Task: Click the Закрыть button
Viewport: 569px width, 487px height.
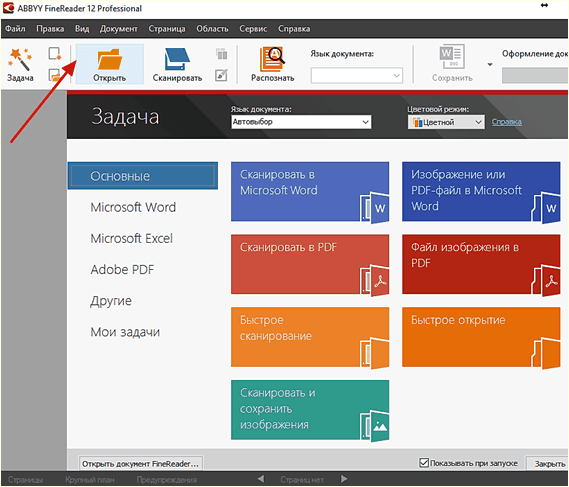Action: (x=548, y=463)
